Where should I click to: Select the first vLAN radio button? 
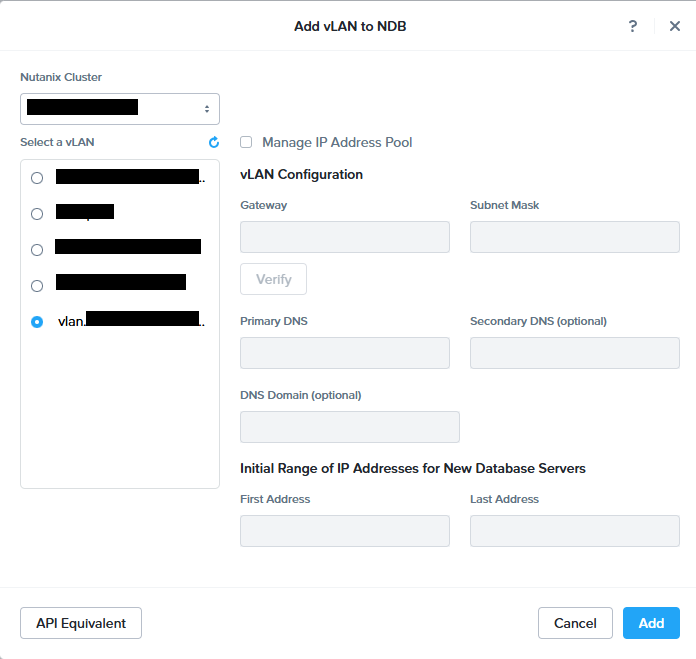pyautogui.click(x=37, y=178)
